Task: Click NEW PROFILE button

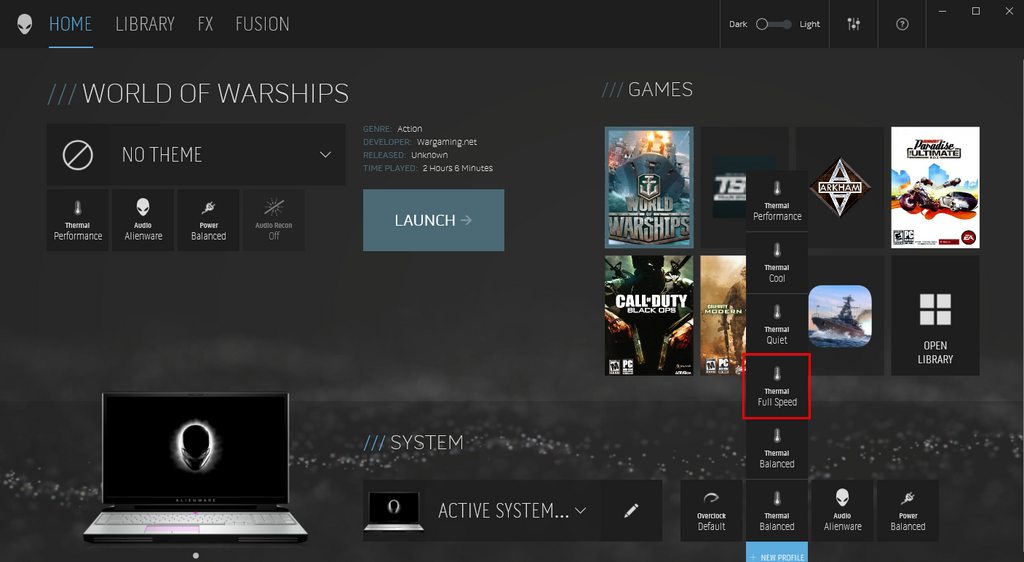Action: click(x=777, y=553)
